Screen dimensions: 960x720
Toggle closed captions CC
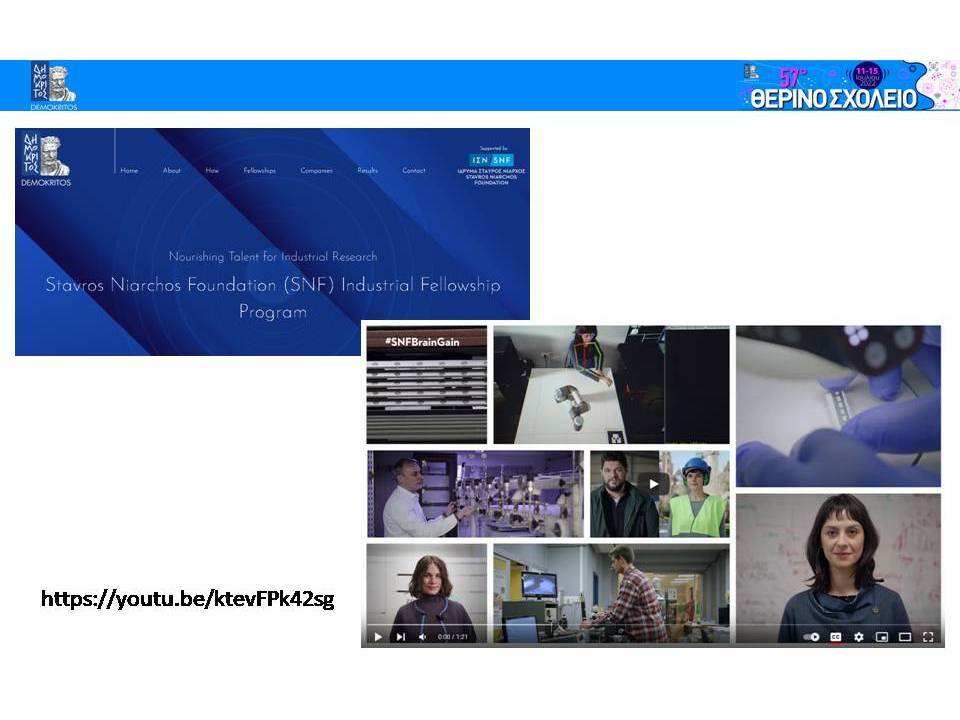(835, 637)
